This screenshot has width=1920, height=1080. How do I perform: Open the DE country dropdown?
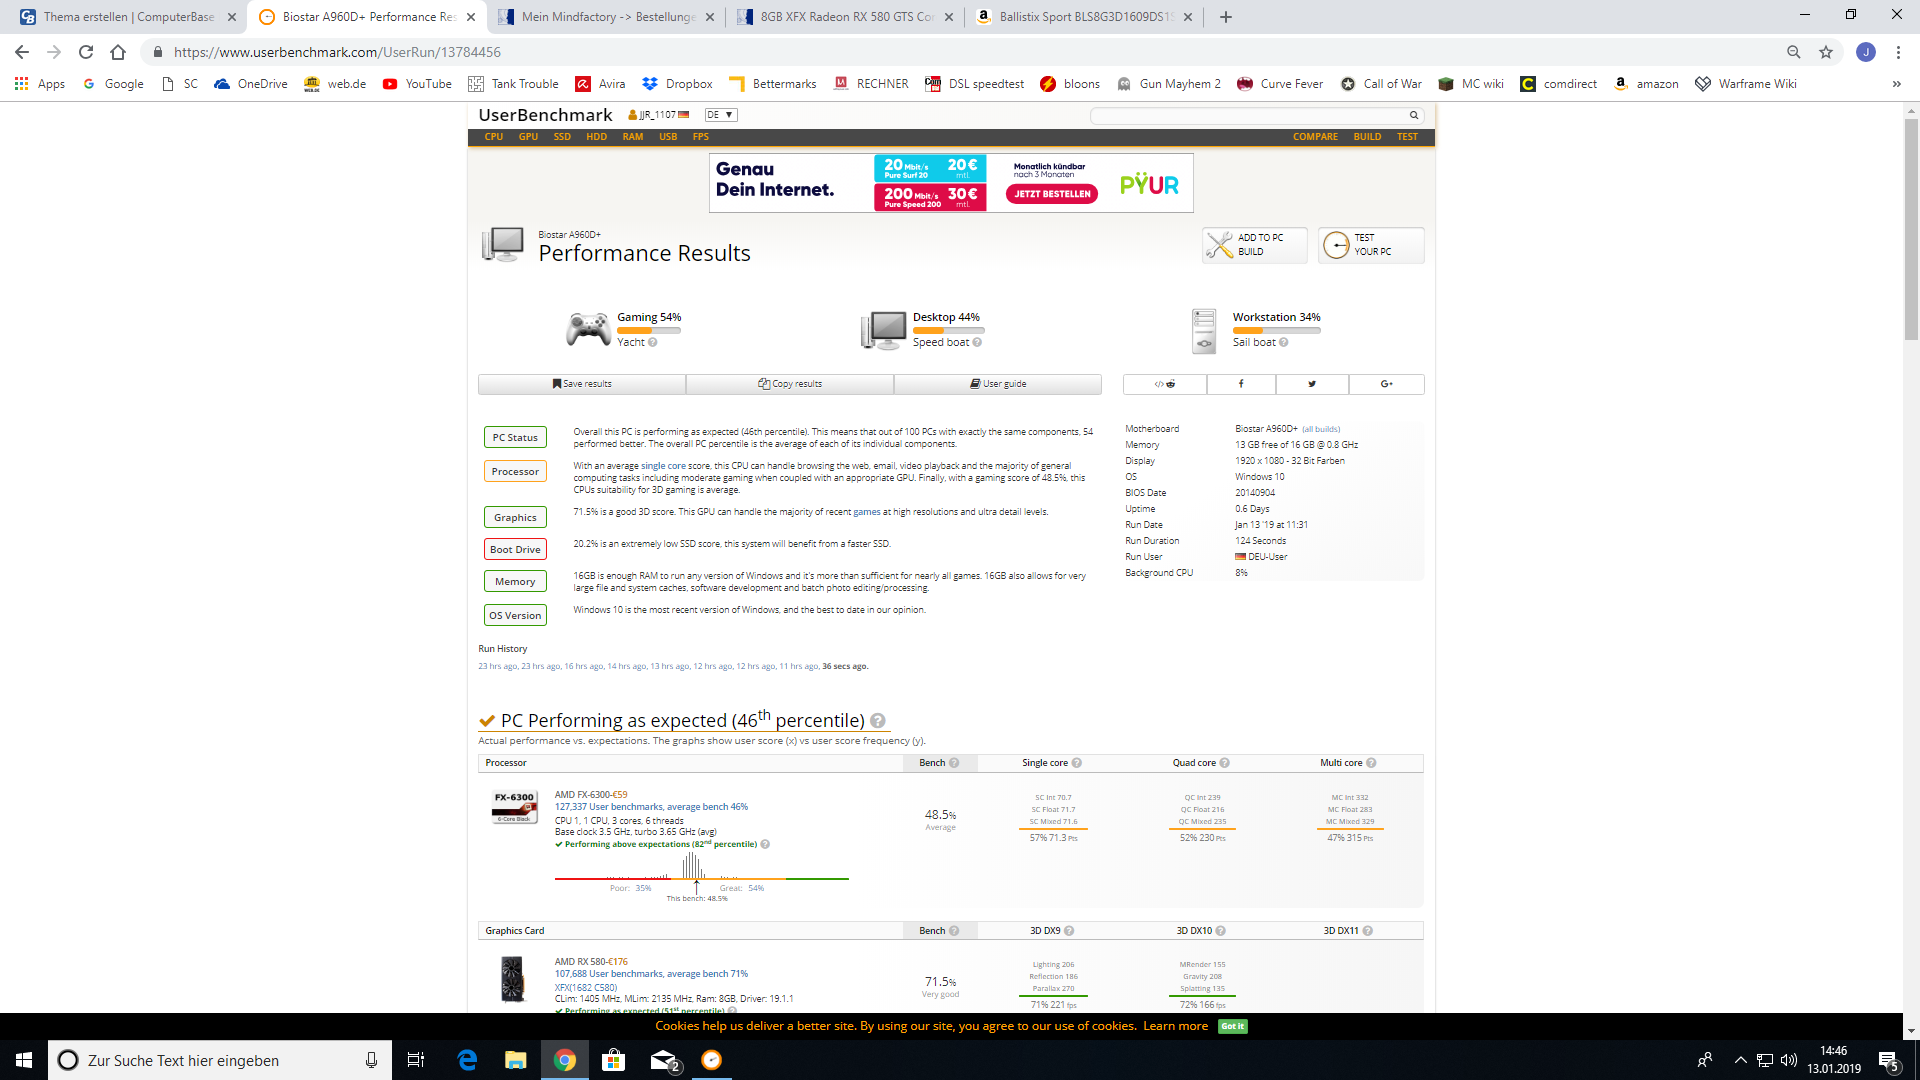coord(720,115)
